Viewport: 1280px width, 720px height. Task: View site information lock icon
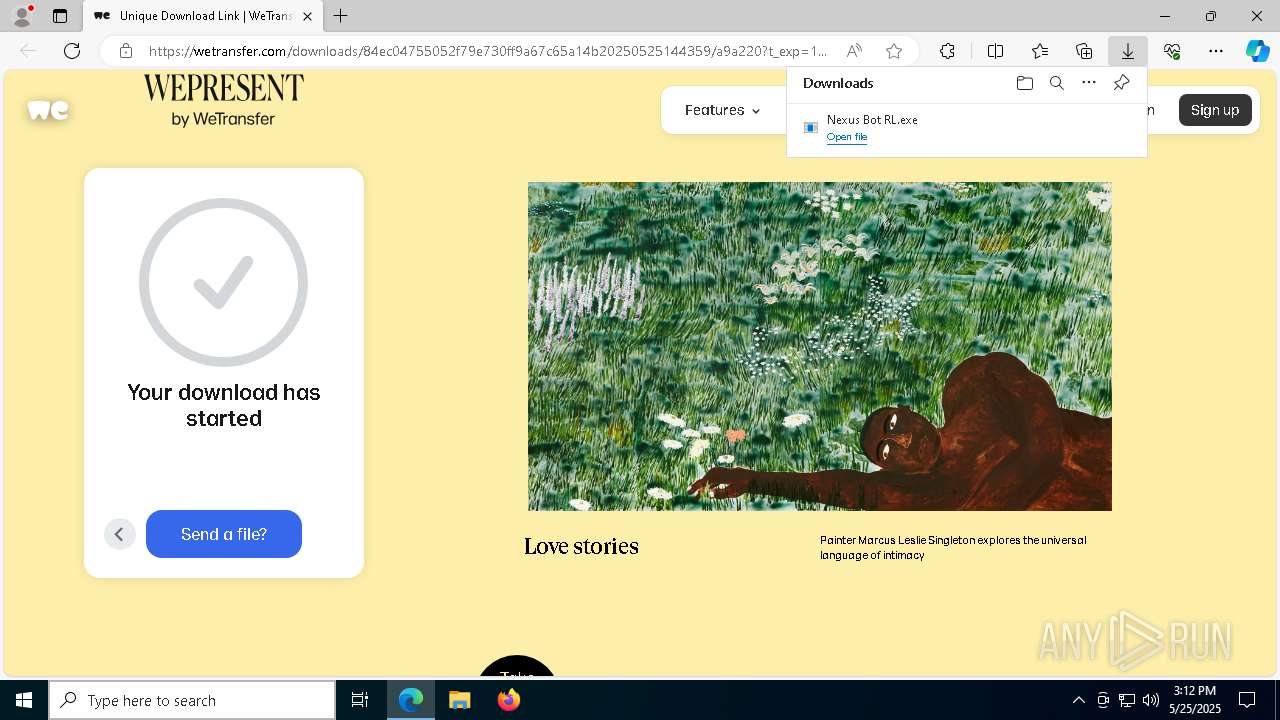tap(125, 51)
